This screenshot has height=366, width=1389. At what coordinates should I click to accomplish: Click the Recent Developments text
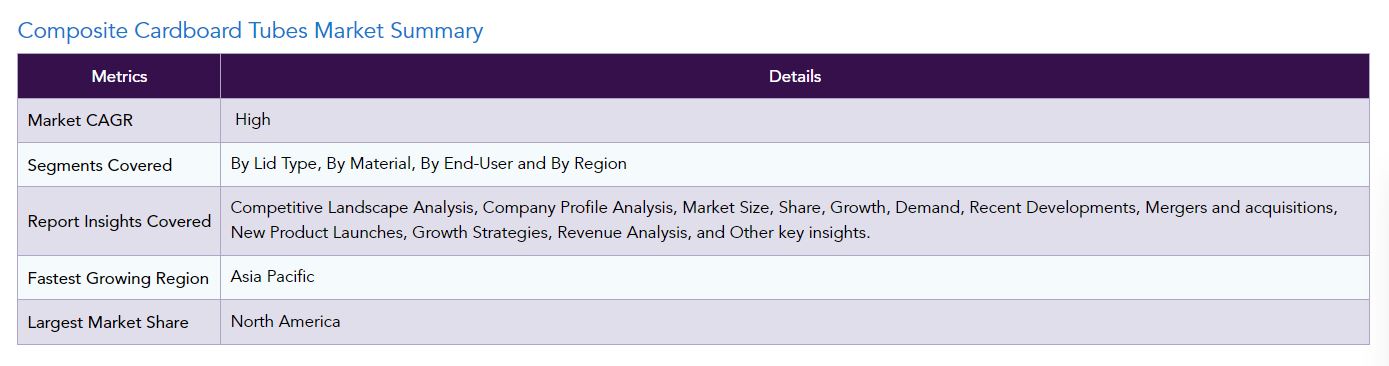[x=1051, y=208]
